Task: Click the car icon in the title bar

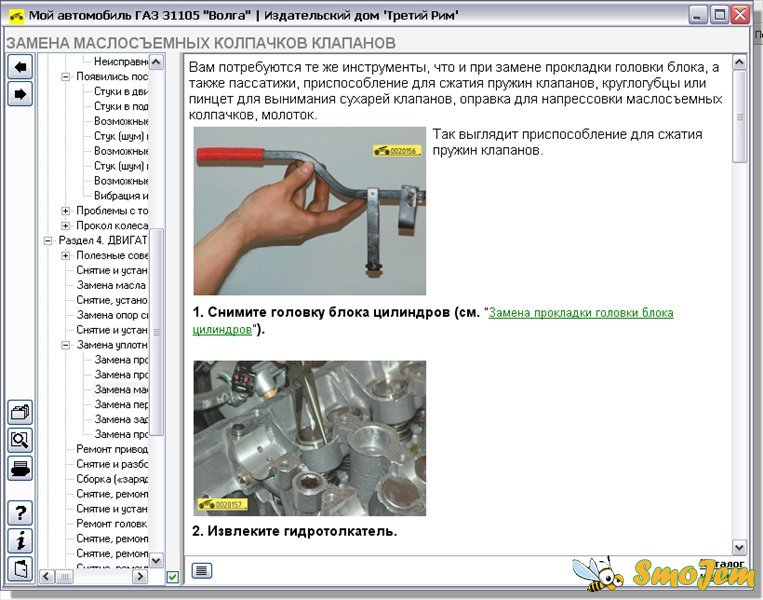Action: click(17, 16)
